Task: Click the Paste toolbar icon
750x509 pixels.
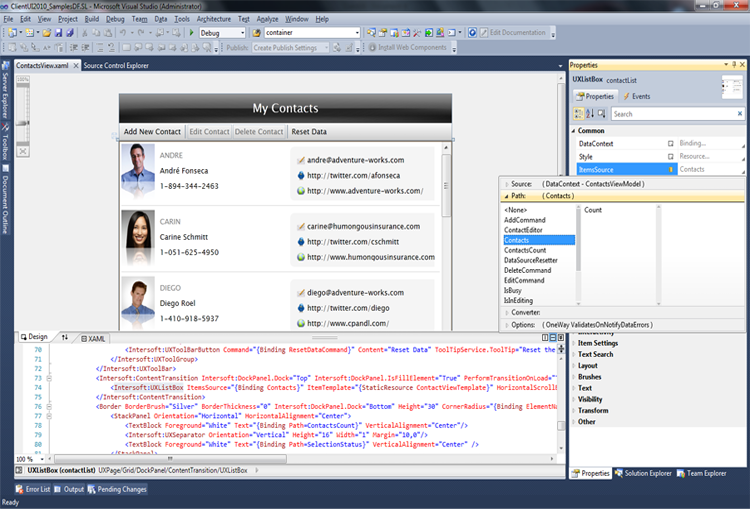Action: [108, 33]
